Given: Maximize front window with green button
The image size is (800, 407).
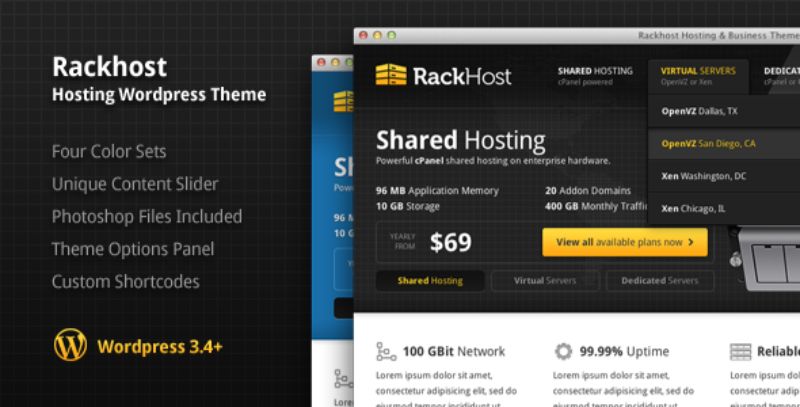Looking at the screenshot, I should [x=392, y=35].
